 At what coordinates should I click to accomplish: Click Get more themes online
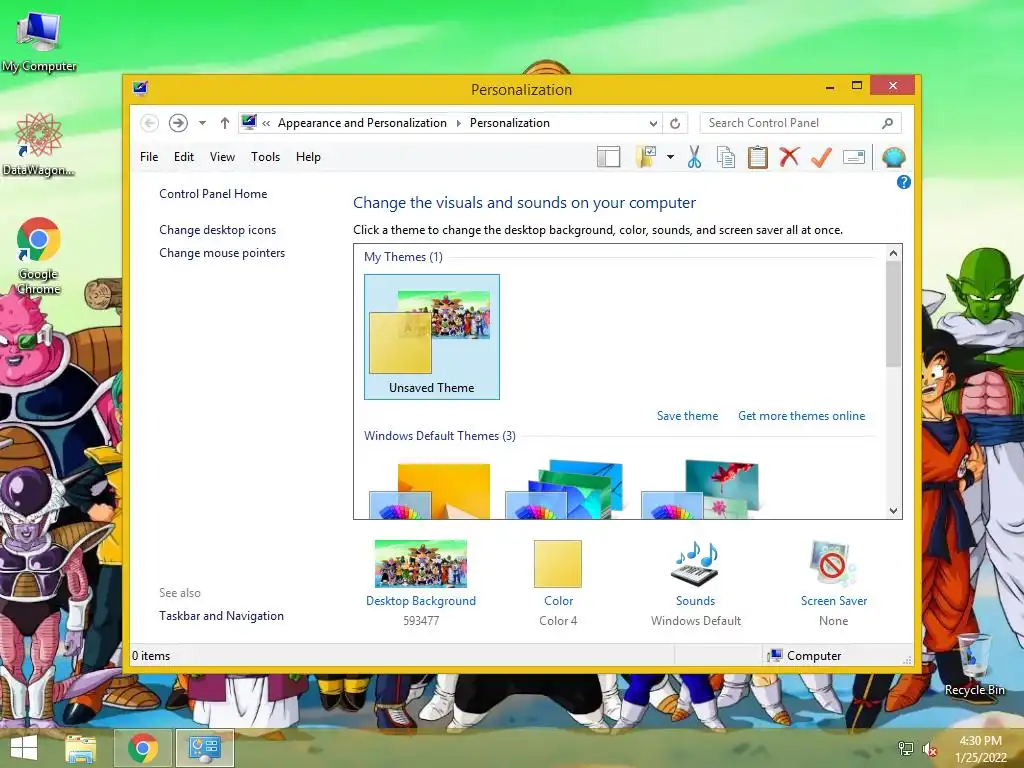point(801,416)
